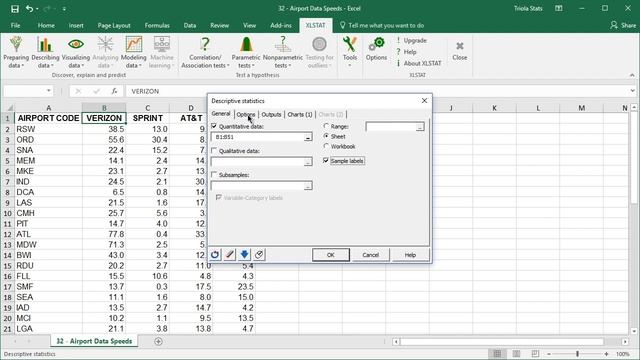The image size is (640, 360).
Task: Select the Sheet radio button
Action: pyautogui.click(x=326, y=136)
